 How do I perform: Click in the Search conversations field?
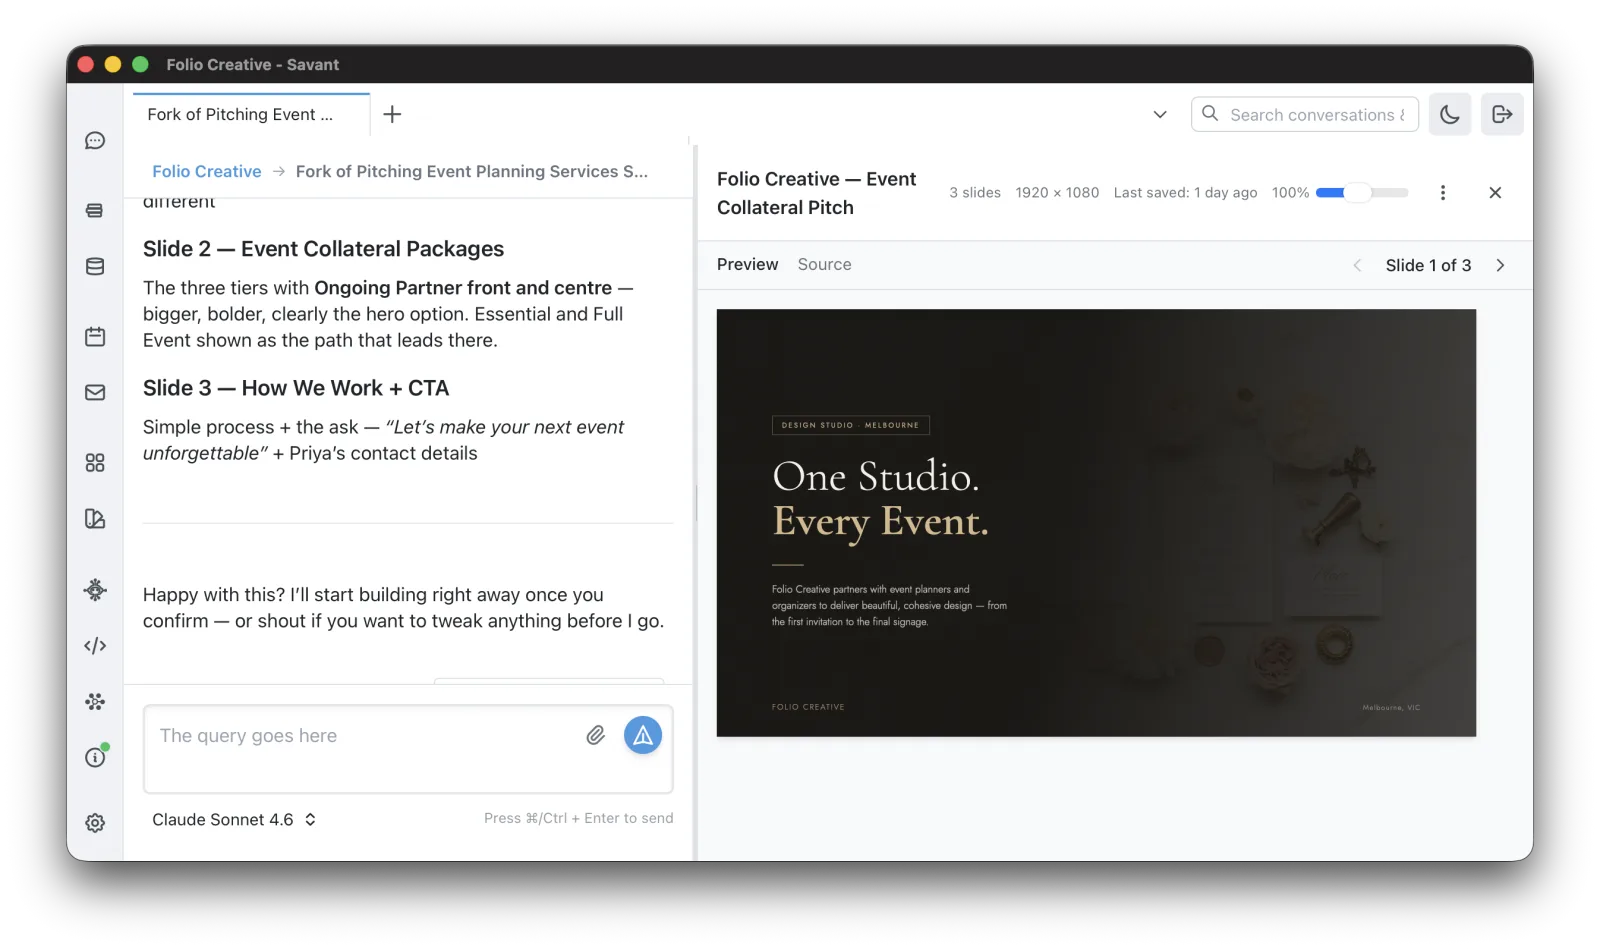[x=1305, y=114]
